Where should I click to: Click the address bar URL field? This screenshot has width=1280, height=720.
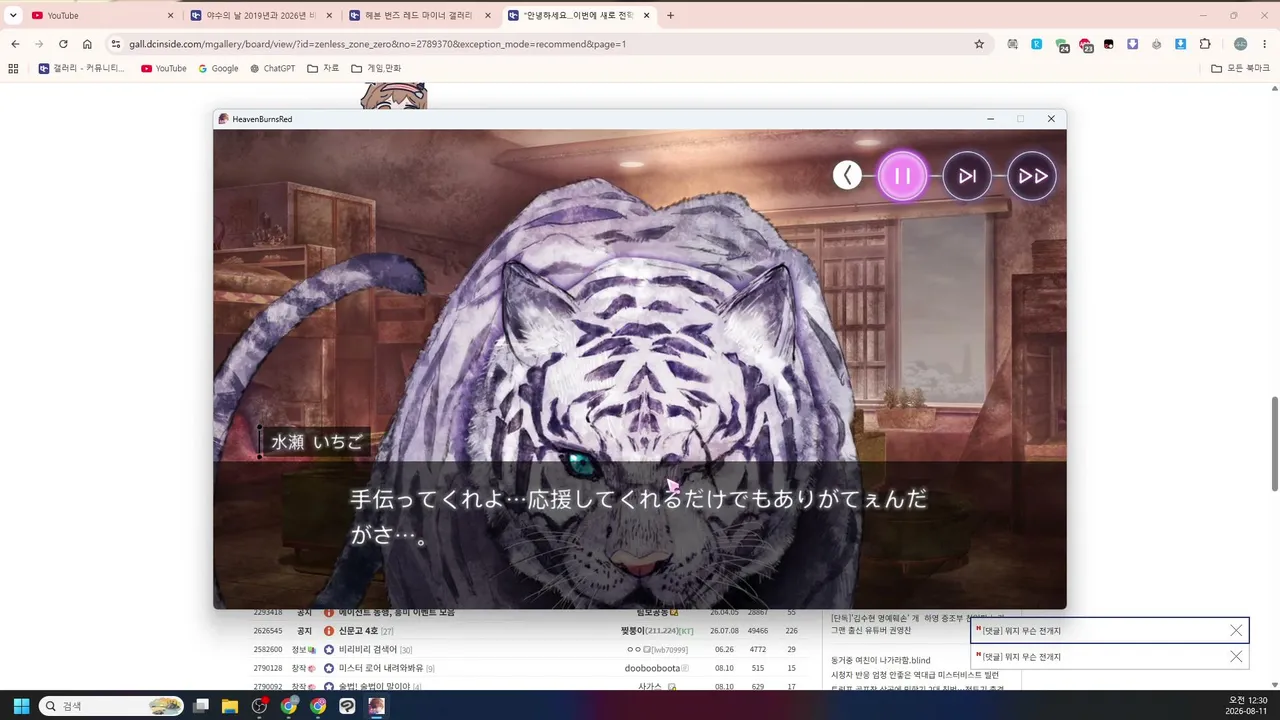[548, 44]
